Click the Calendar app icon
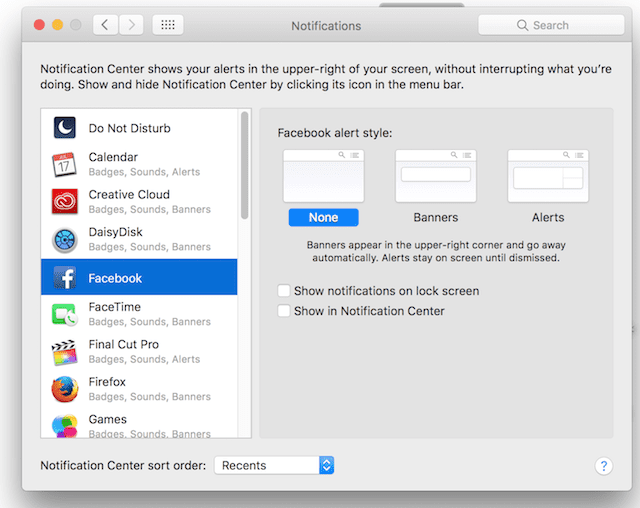Viewport: 640px width, 508px height. [x=64, y=164]
